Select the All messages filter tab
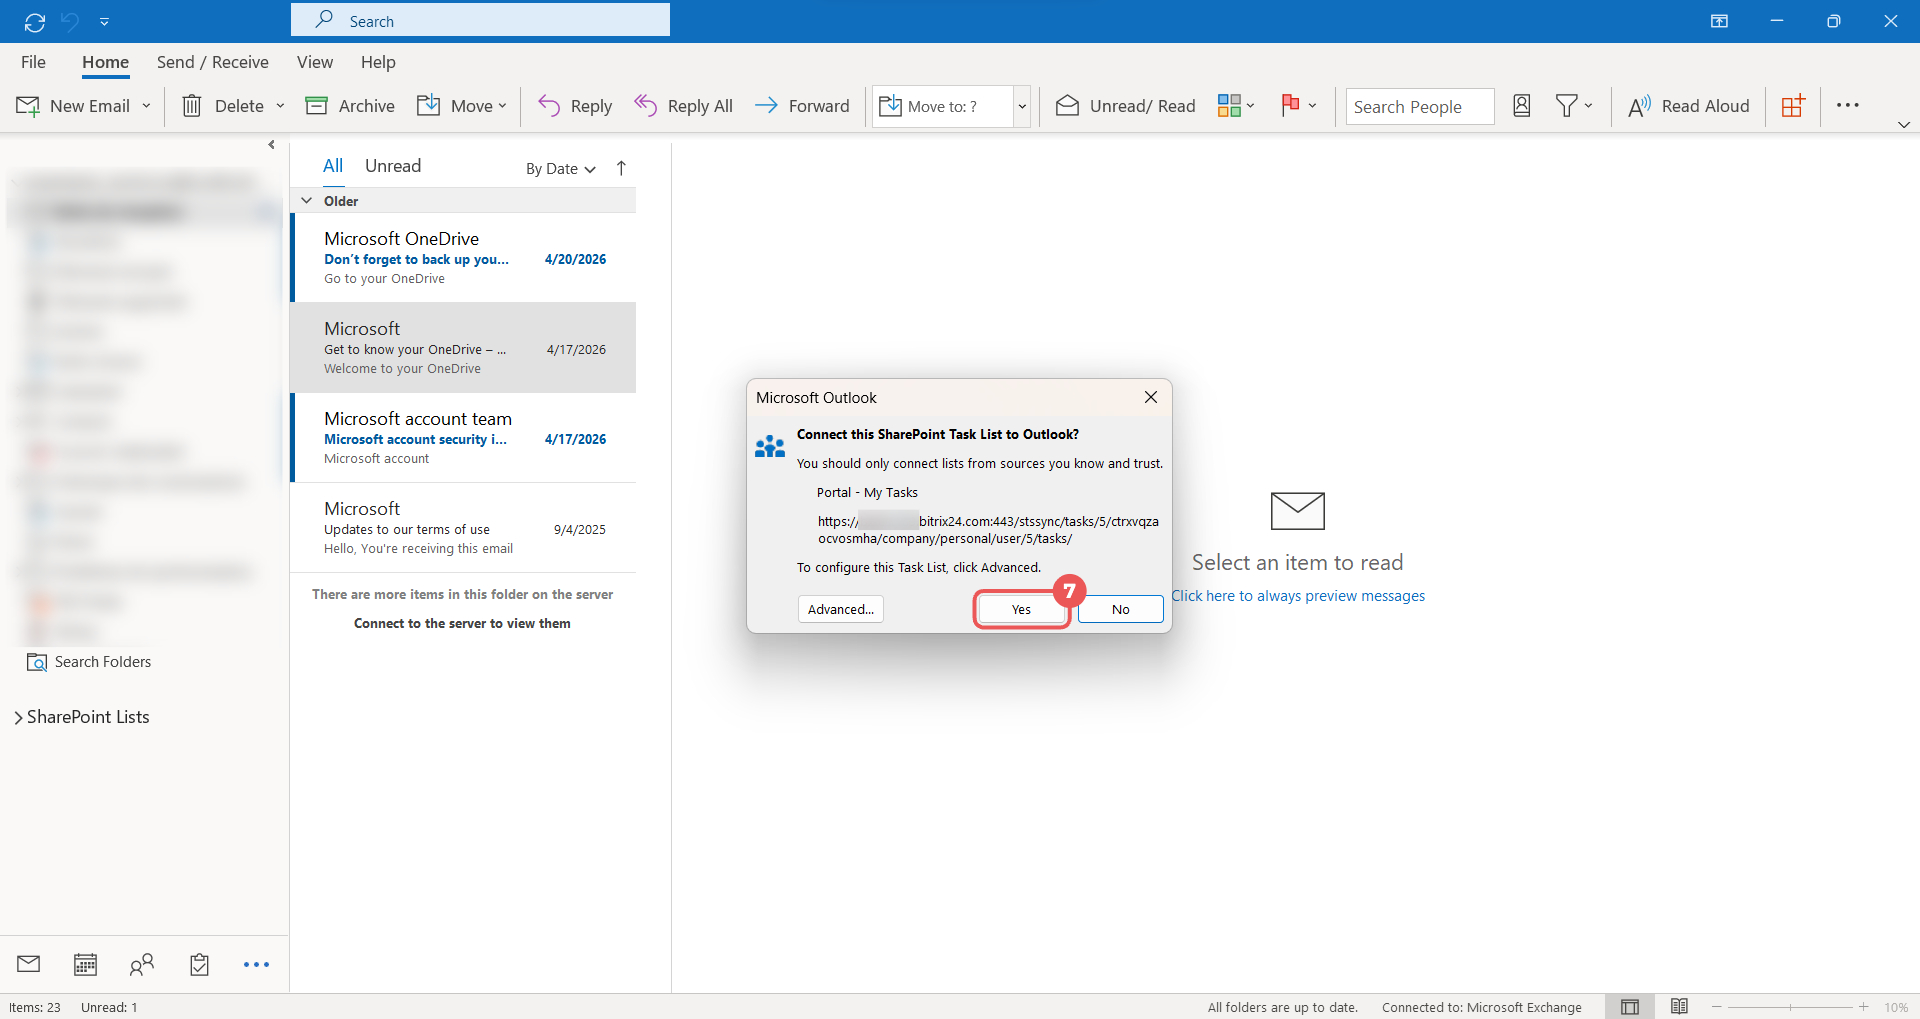Viewport: 1920px width, 1019px height. point(333,166)
